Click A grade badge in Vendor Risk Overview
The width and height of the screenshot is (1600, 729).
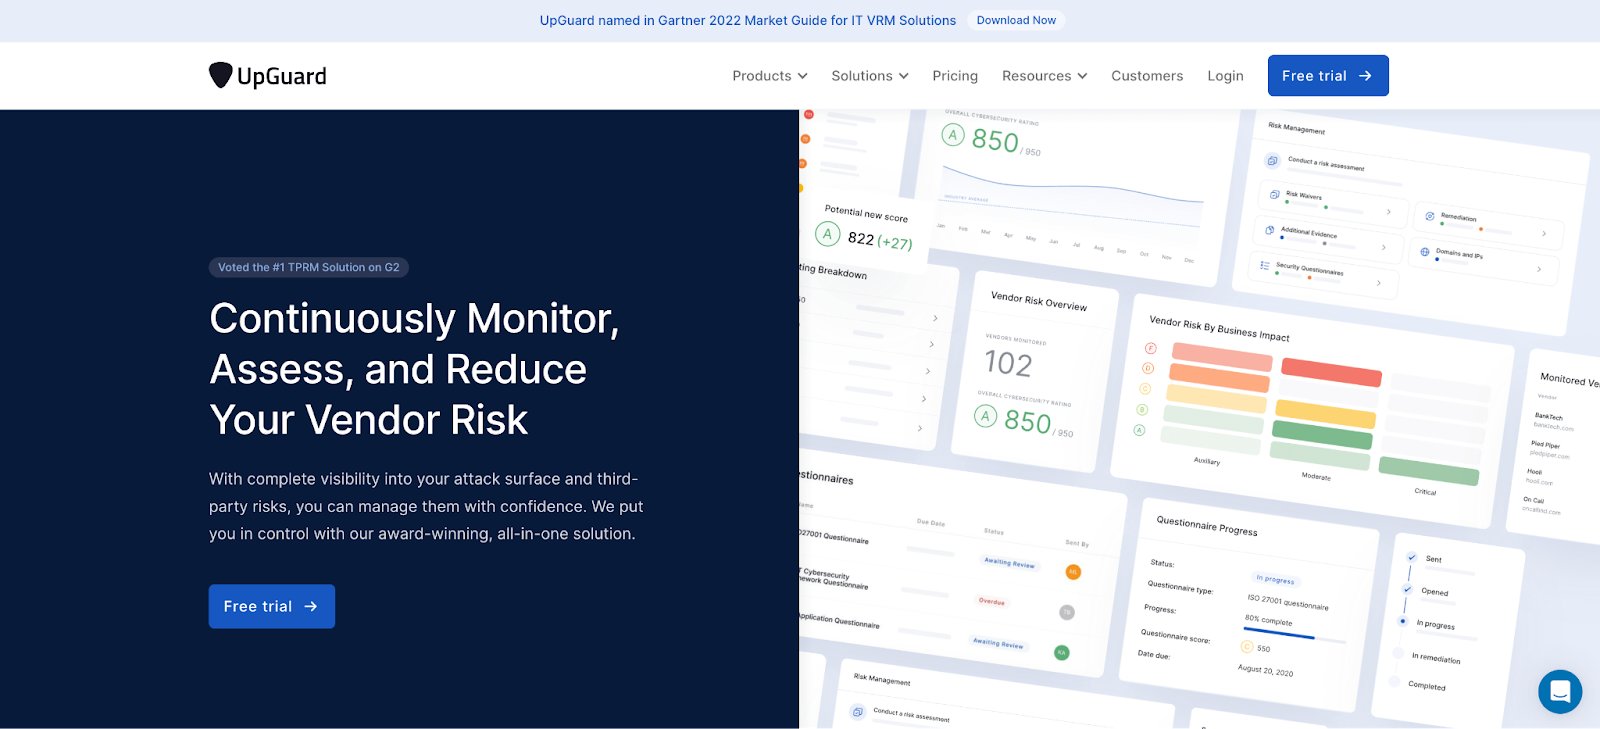(x=986, y=416)
